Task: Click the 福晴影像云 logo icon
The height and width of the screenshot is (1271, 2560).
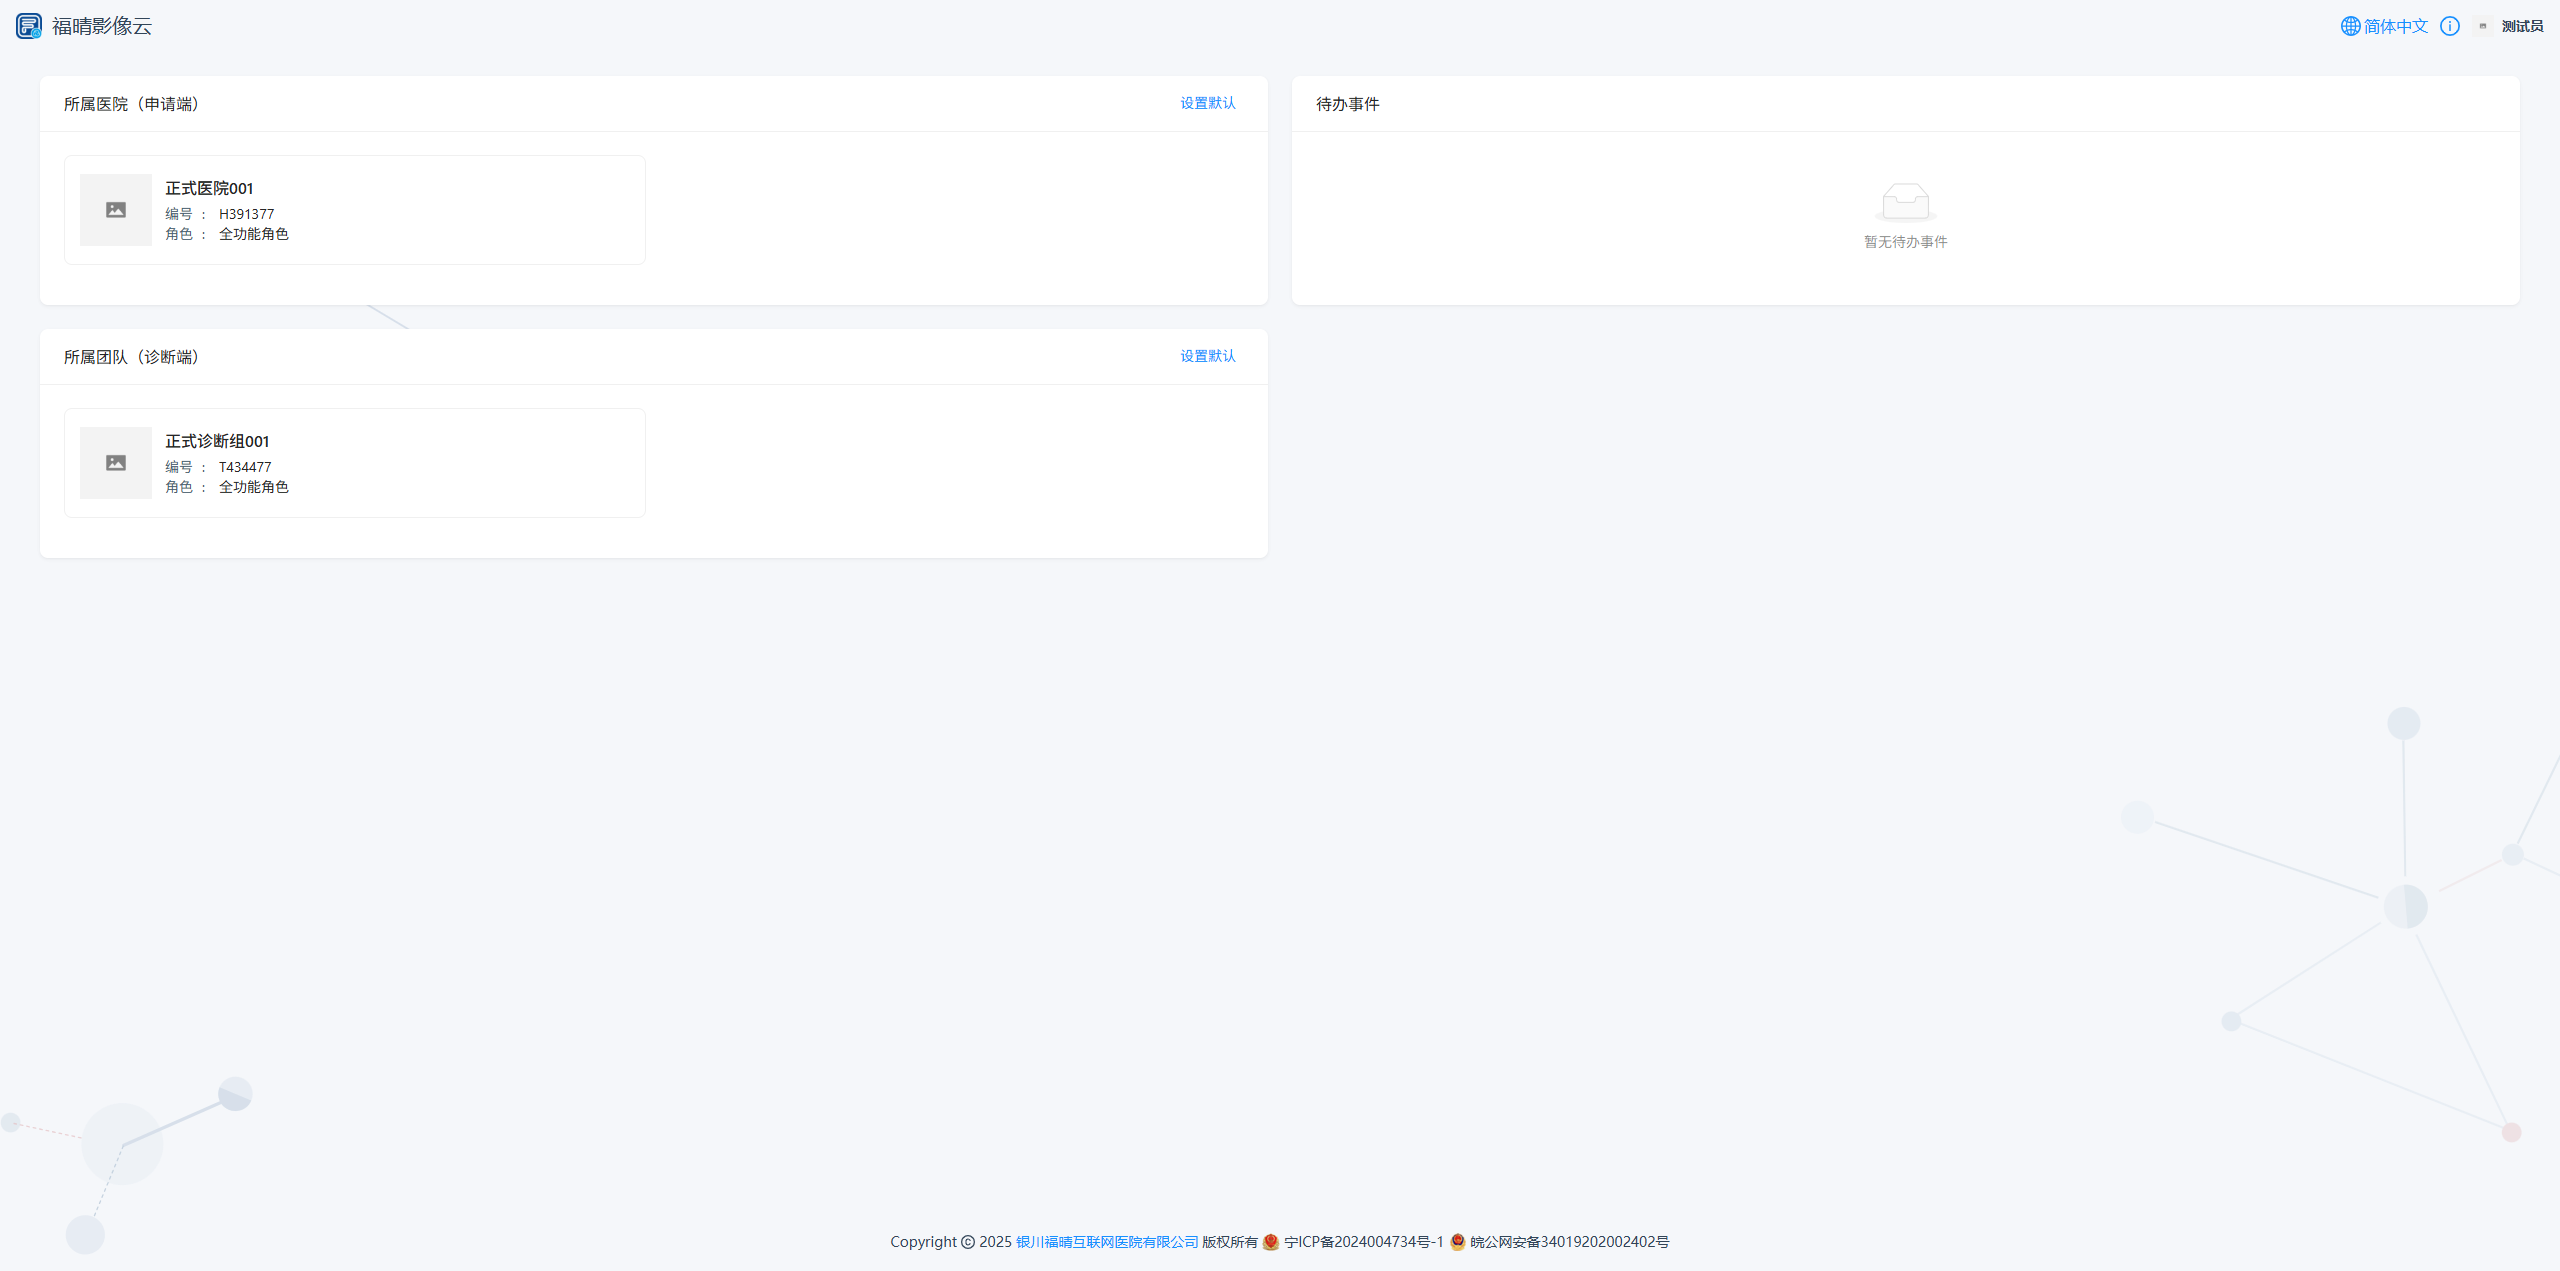Action: click(x=29, y=26)
